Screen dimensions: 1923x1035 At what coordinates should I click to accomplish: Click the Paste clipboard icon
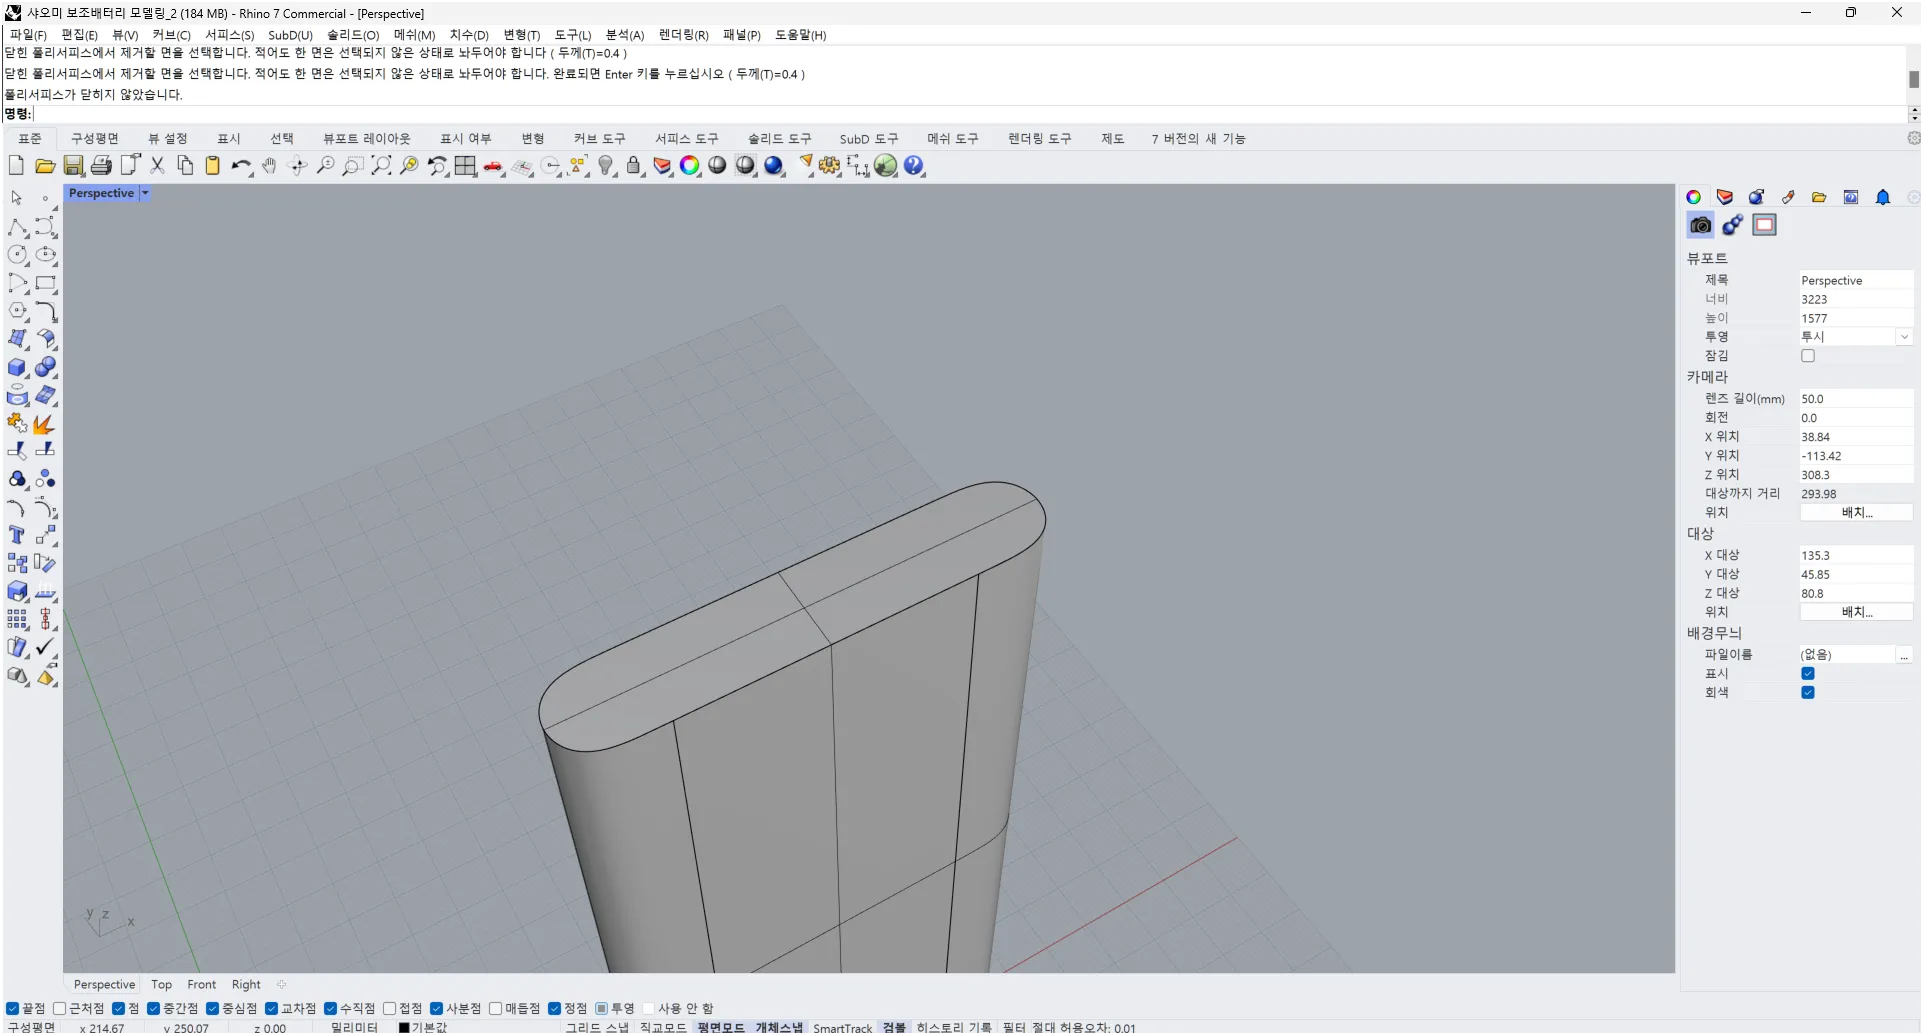coord(213,166)
